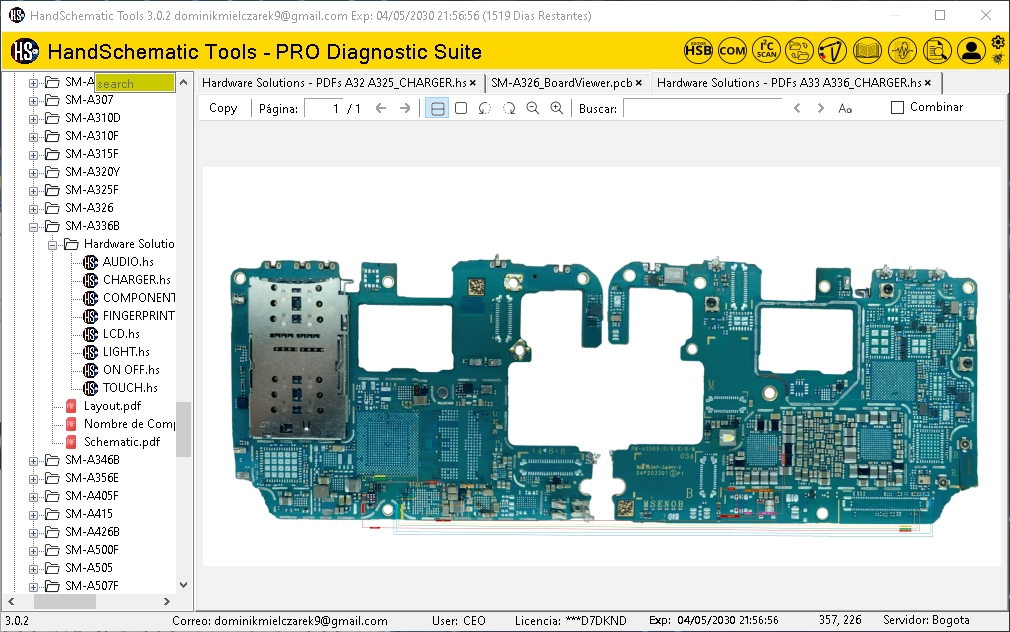Image resolution: width=1010 pixels, height=632 pixels.
Task: Open Layout.pdf file
Action: [x=112, y=406]
